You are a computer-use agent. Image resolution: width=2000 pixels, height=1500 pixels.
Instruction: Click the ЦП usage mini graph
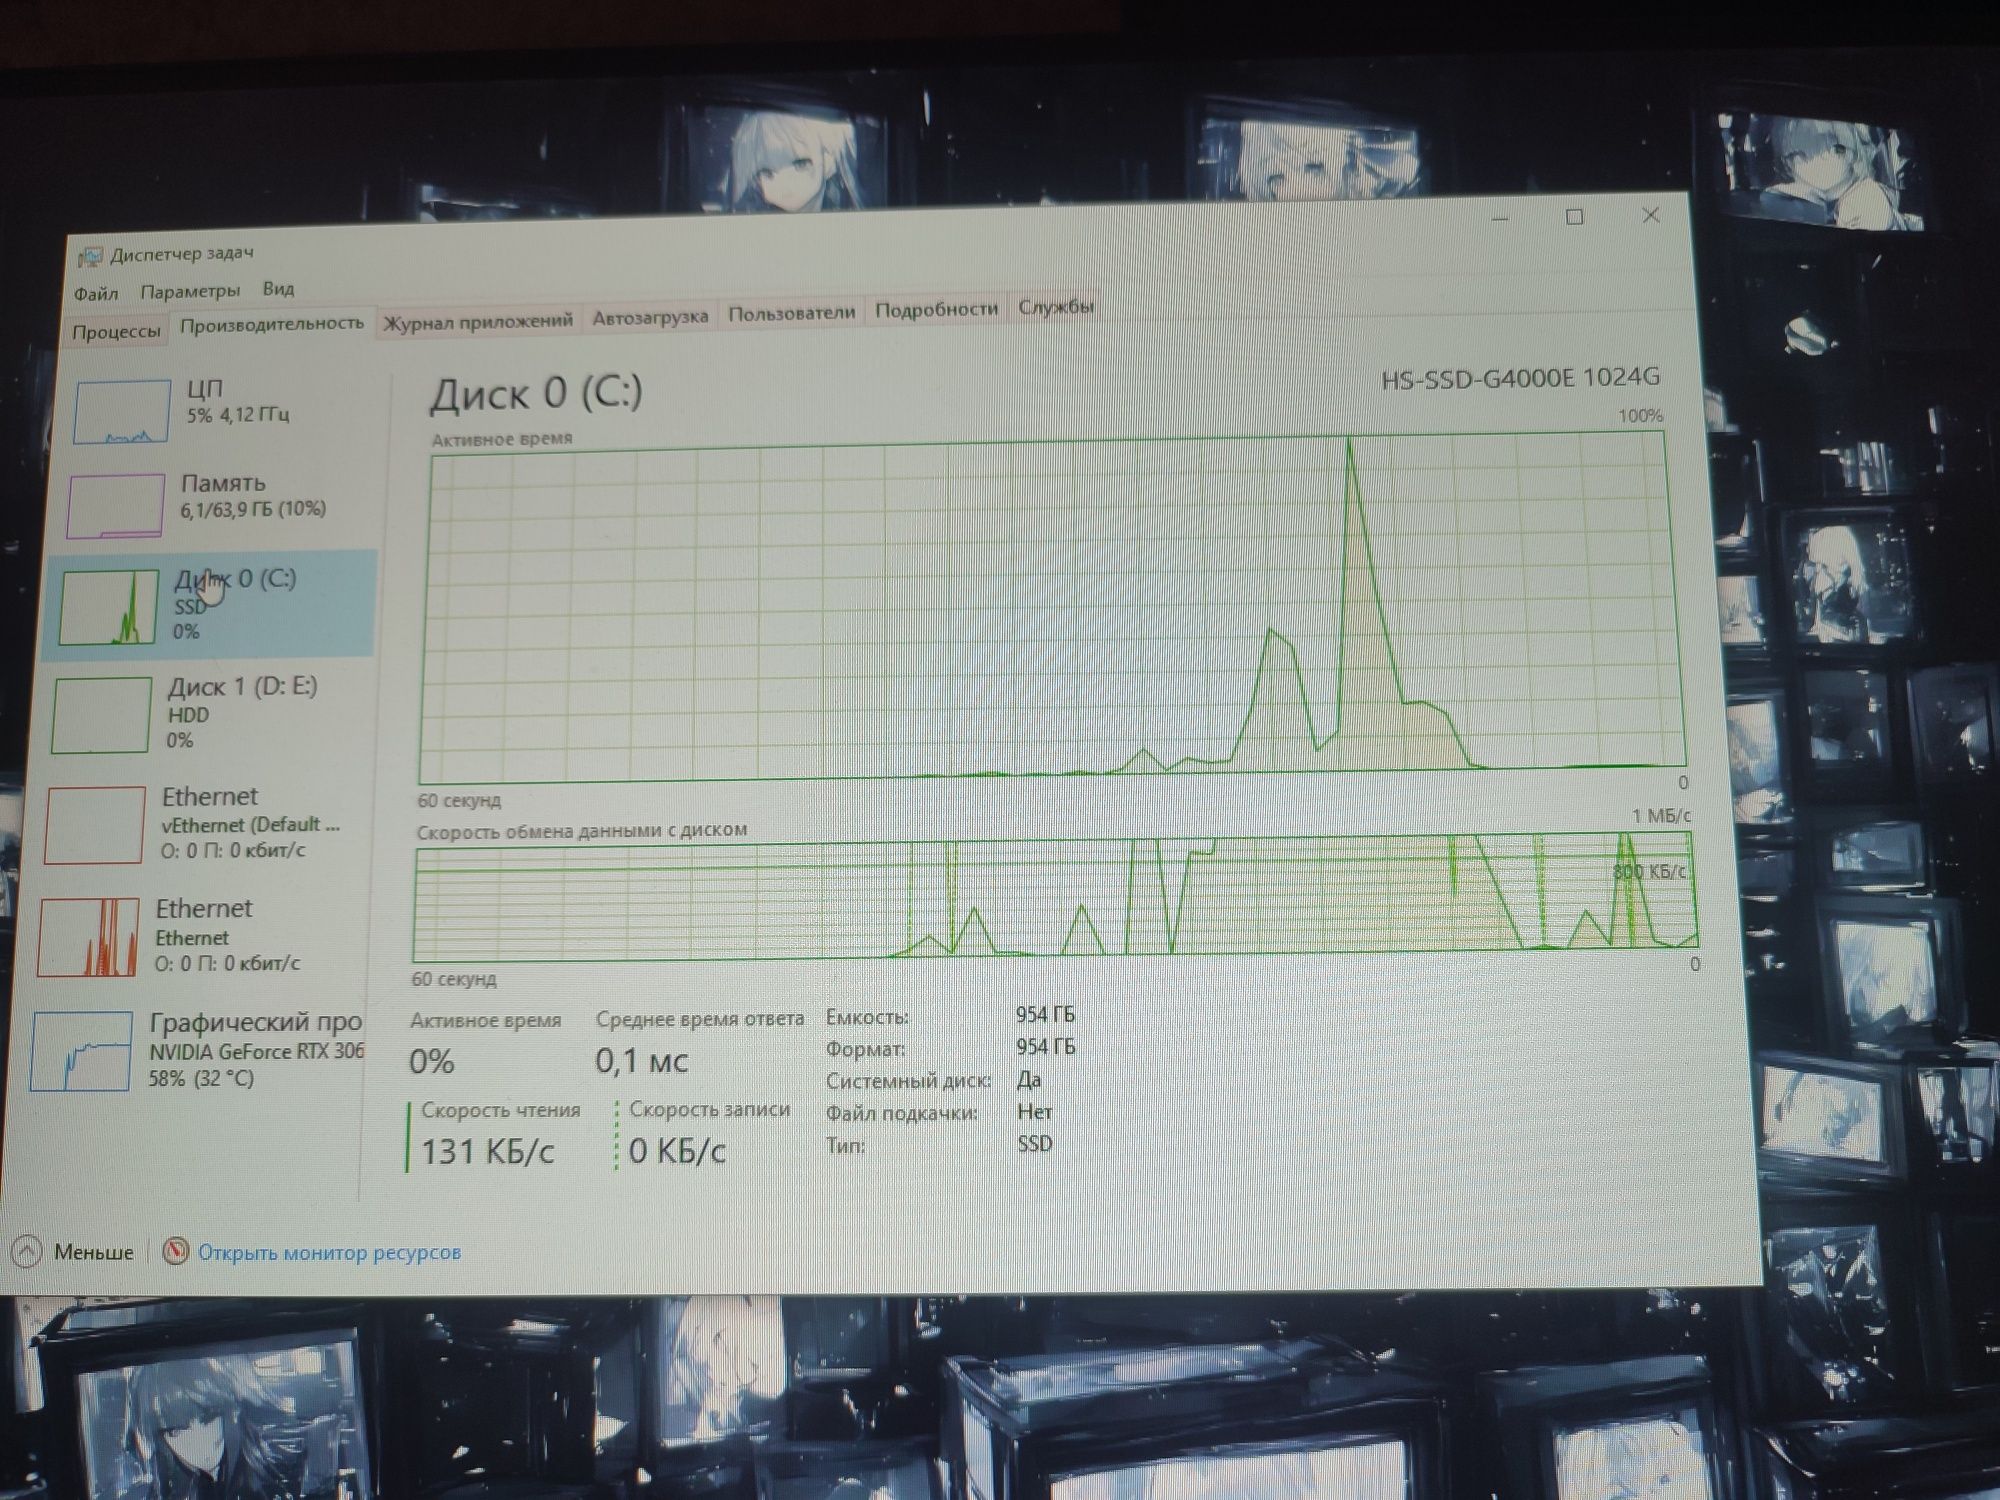point(122,411)
